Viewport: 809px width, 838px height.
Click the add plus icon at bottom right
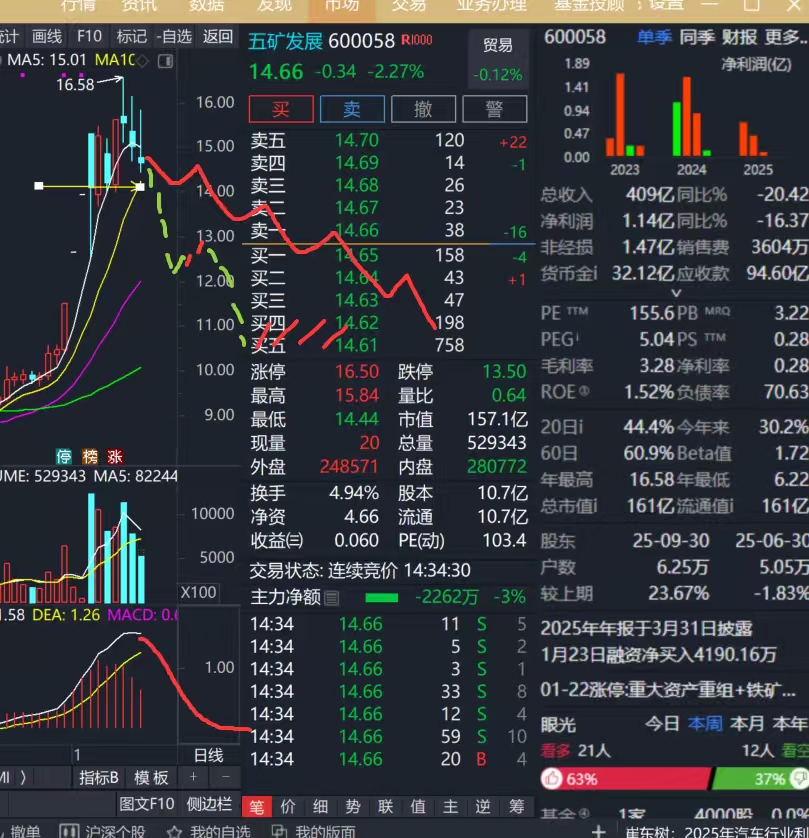[598, 831]
